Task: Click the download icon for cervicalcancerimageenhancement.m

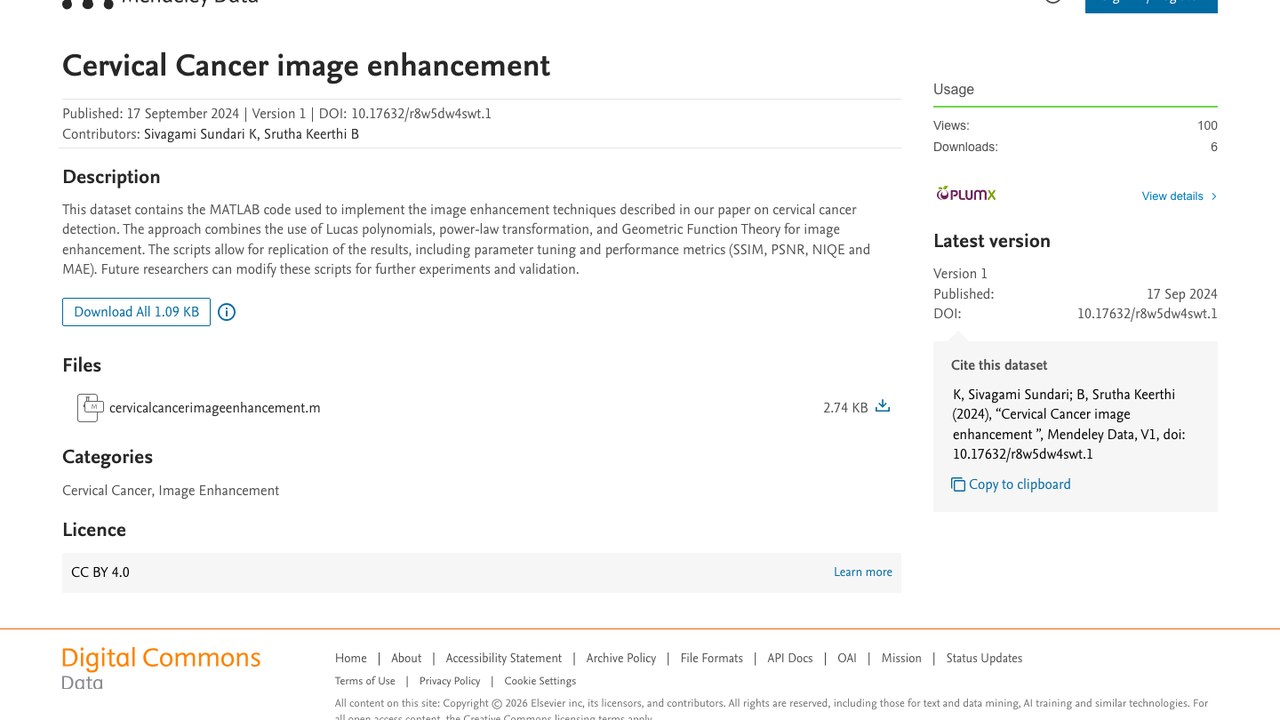Action: coord(882,406)
